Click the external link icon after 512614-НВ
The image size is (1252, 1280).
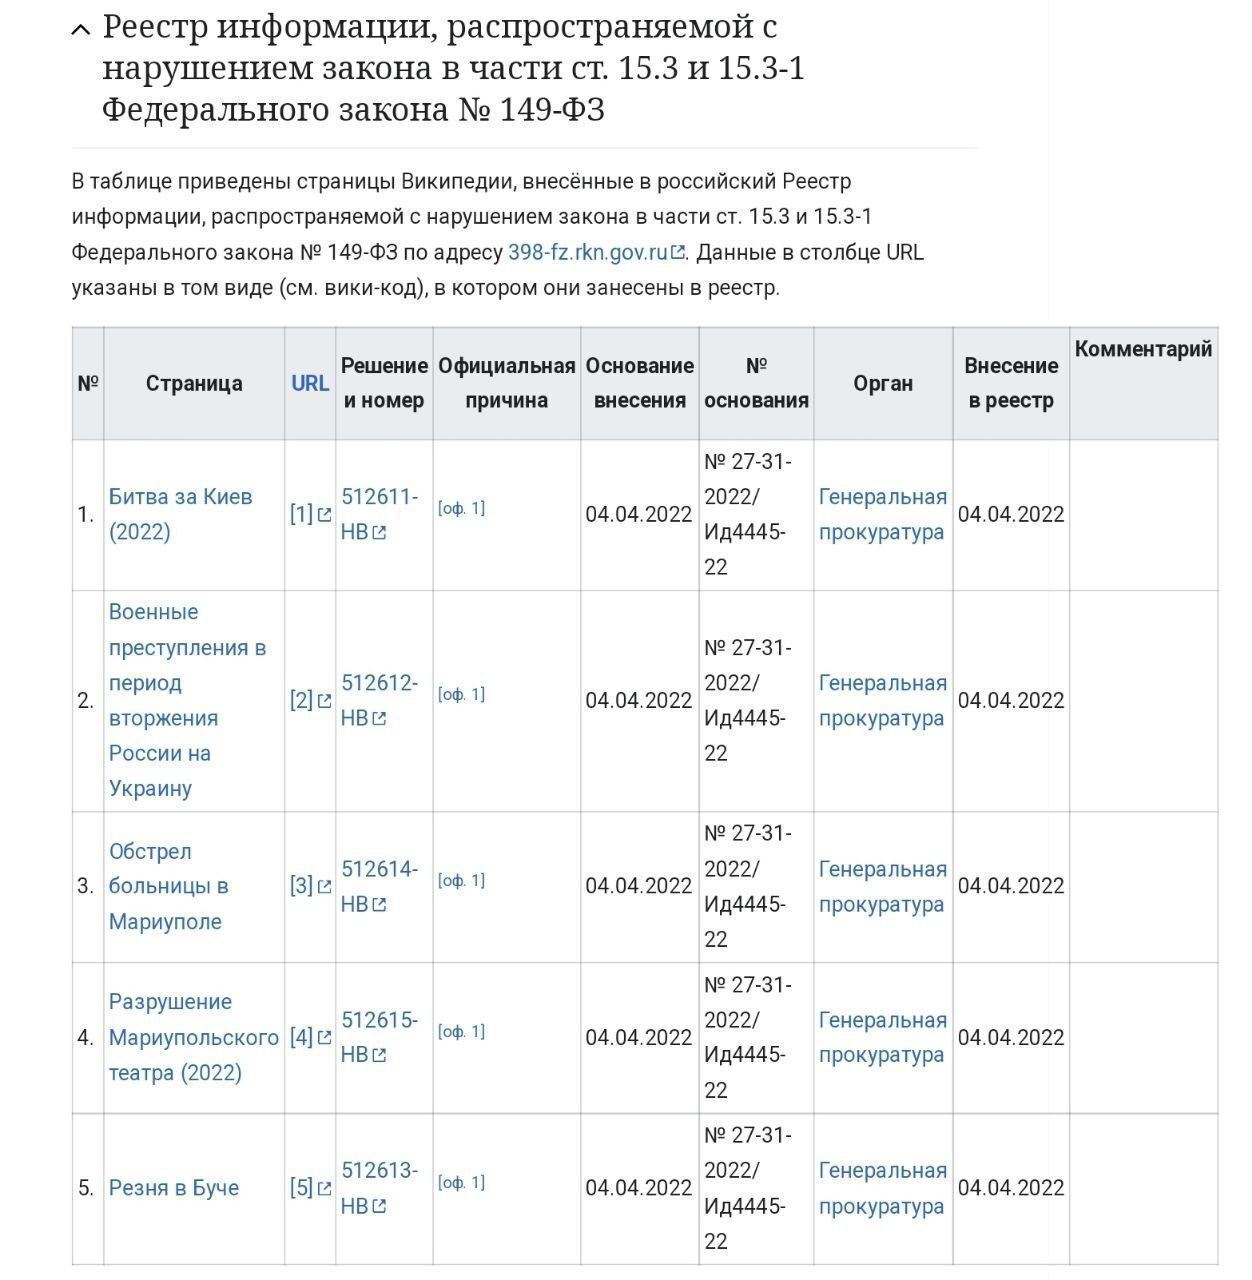point(381,903)
